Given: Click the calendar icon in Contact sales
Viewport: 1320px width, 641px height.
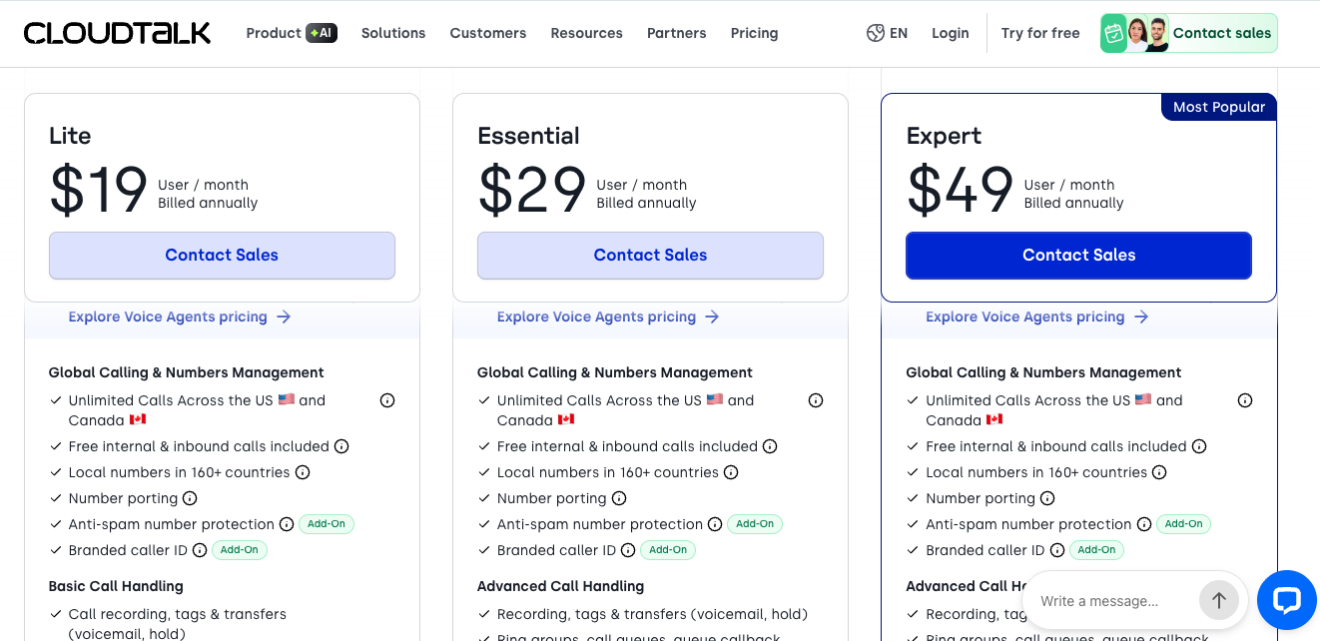Looking at the screenshot, I should tap(1113, 33).
